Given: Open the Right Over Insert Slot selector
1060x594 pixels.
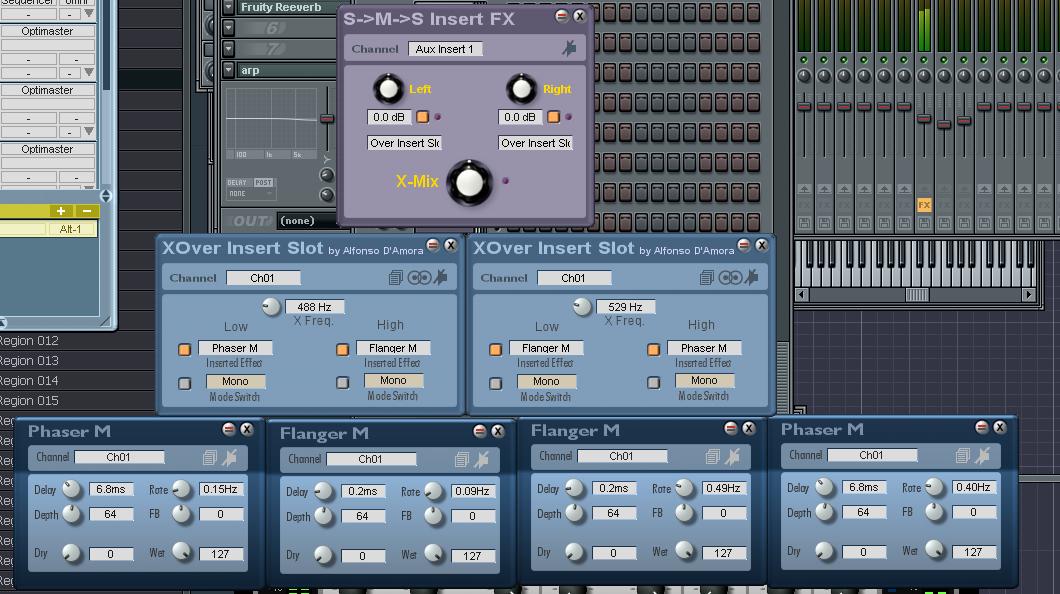Looking at the screenshot, I should coord(535,143).
